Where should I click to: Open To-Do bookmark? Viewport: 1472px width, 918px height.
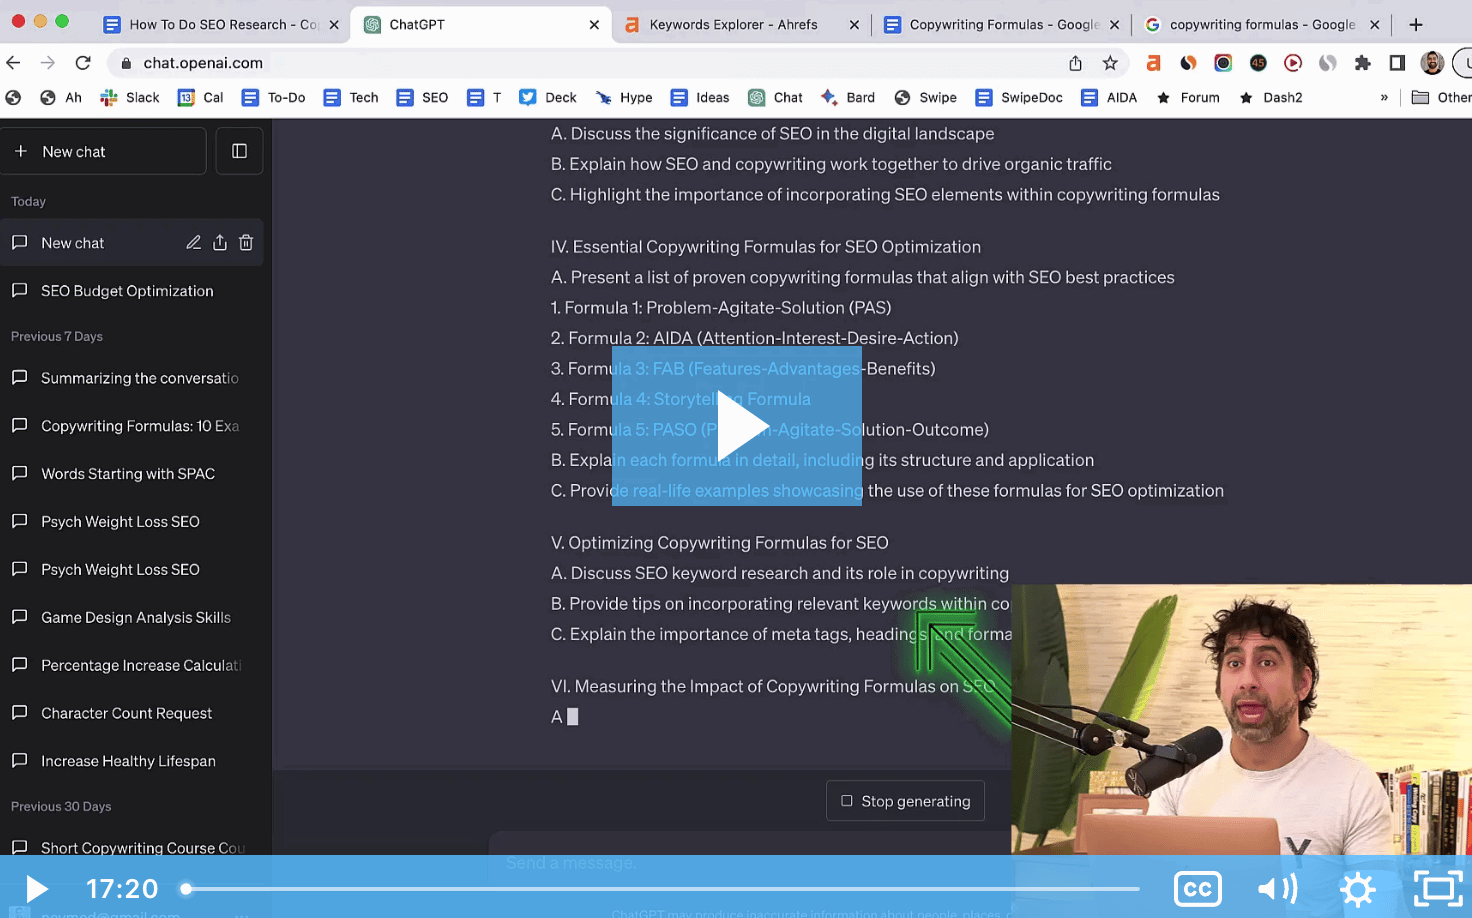(x=273, y=97)
